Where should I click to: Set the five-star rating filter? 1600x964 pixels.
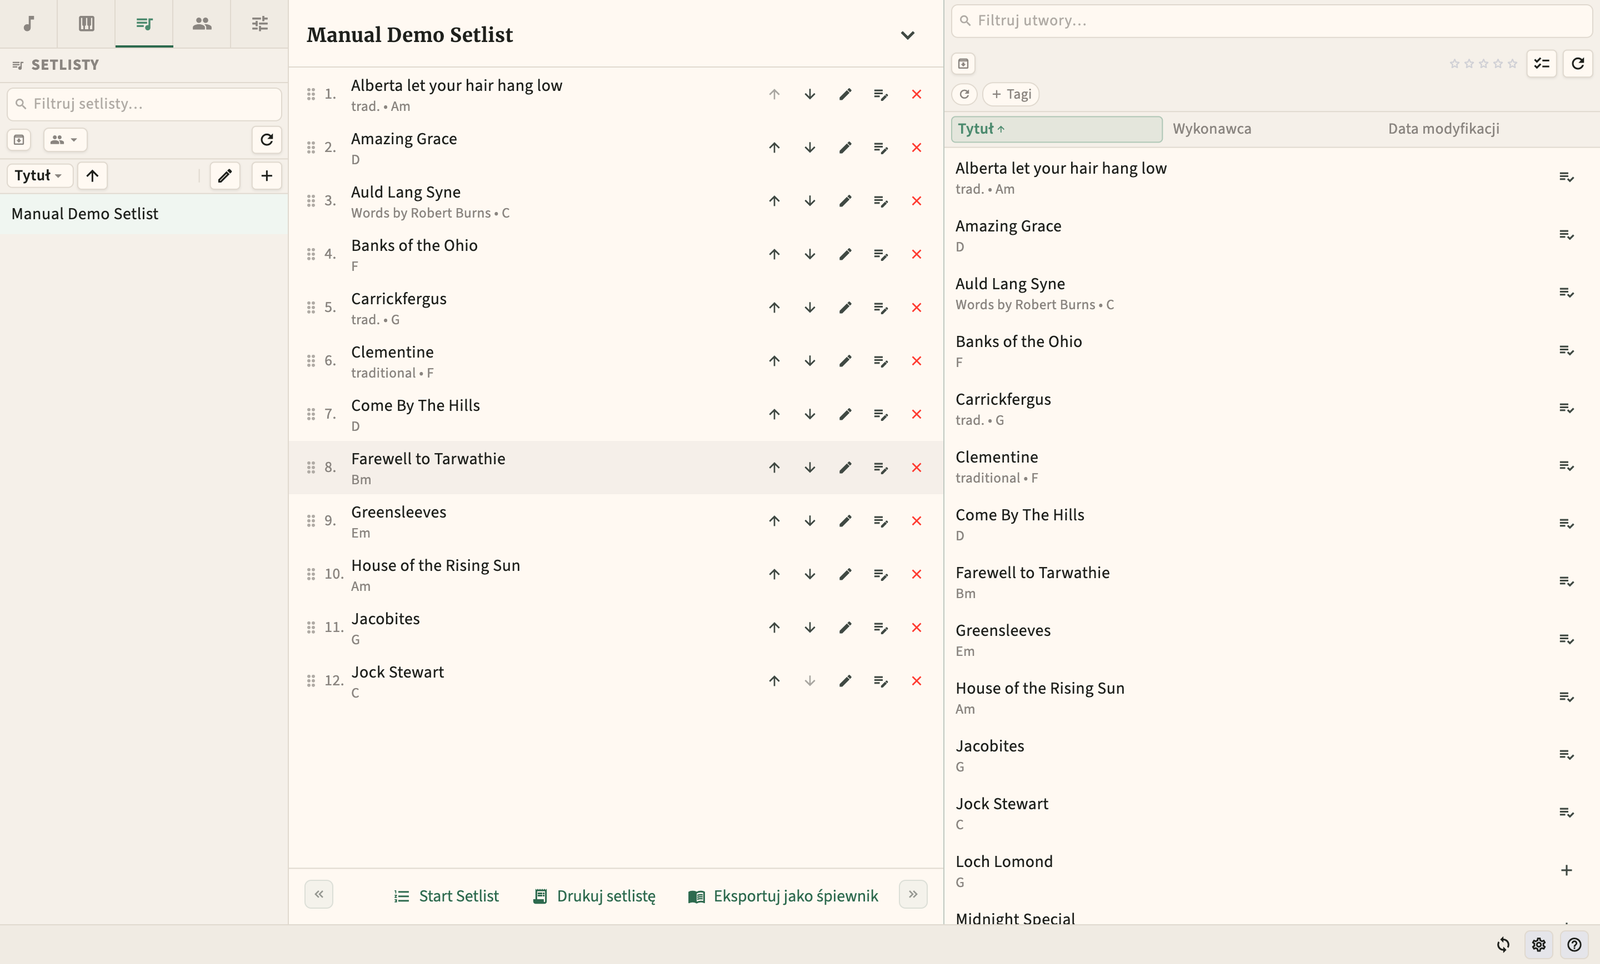1512,64
